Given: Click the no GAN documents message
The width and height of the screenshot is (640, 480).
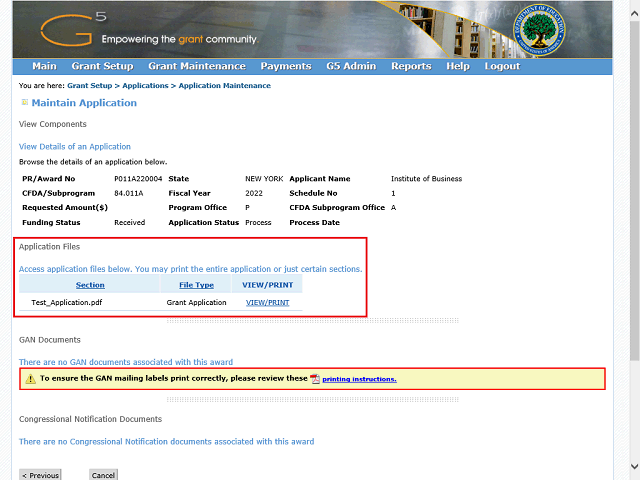Looking at the screenshot, I should pyautogui.click(x=126, y=362).
